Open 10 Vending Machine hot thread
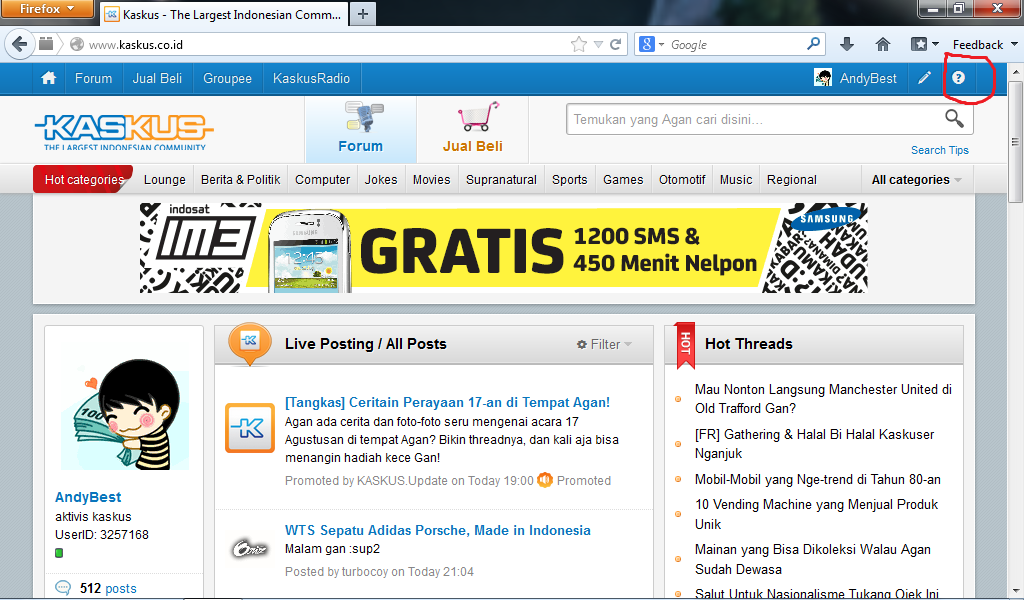1024x600 pixels. coord(816,514)
